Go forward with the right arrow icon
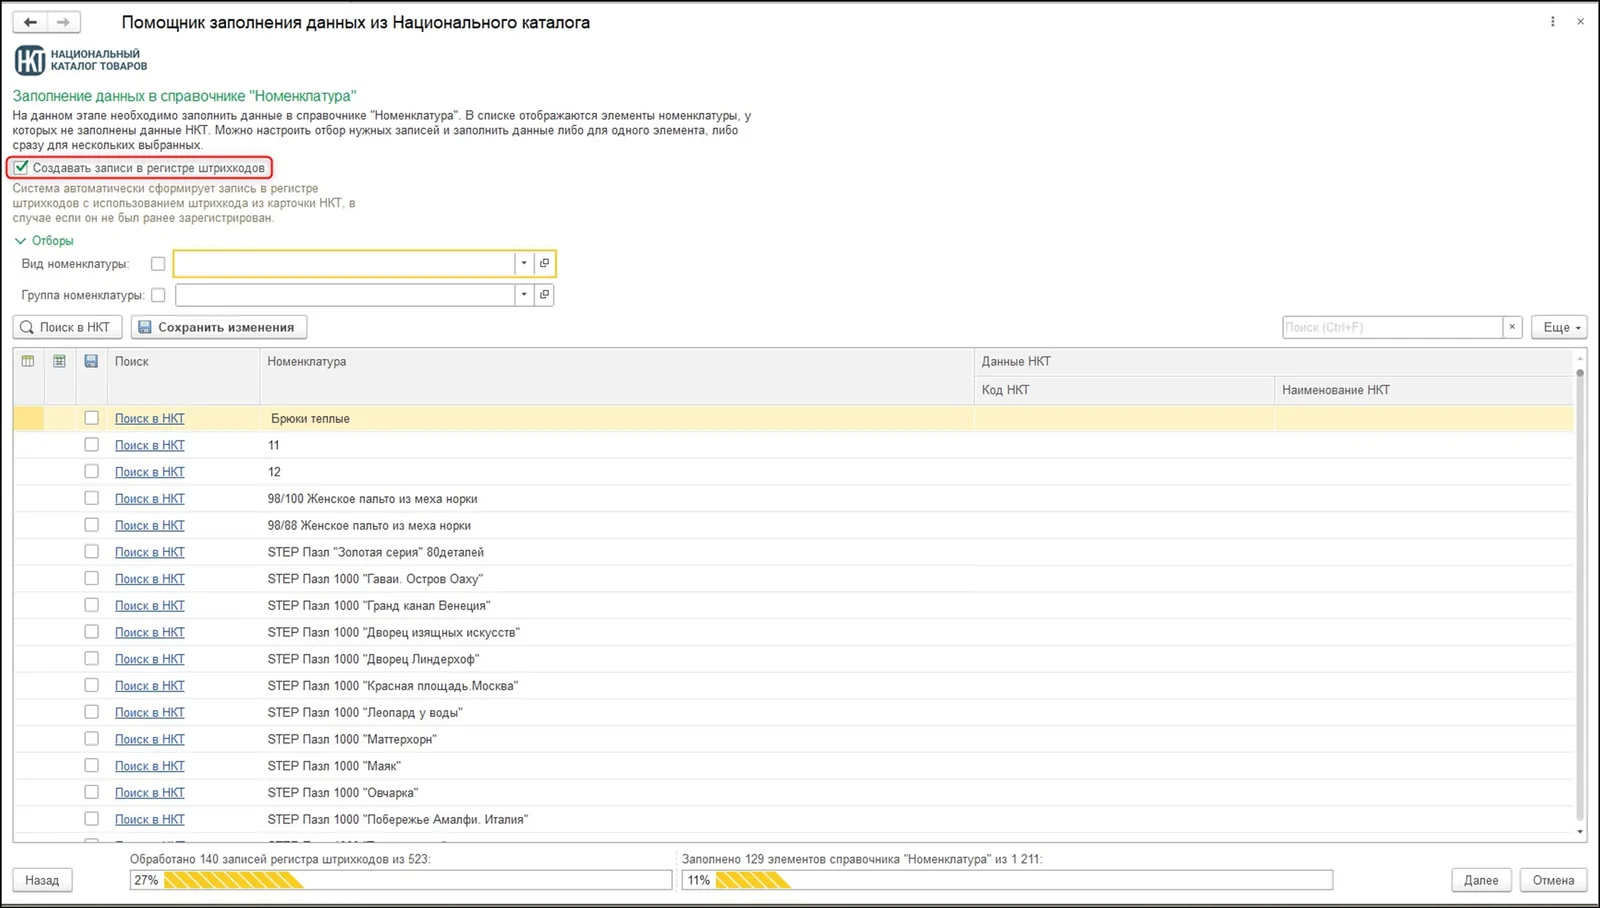The image size is (1600, 908). tap(63, 22)
